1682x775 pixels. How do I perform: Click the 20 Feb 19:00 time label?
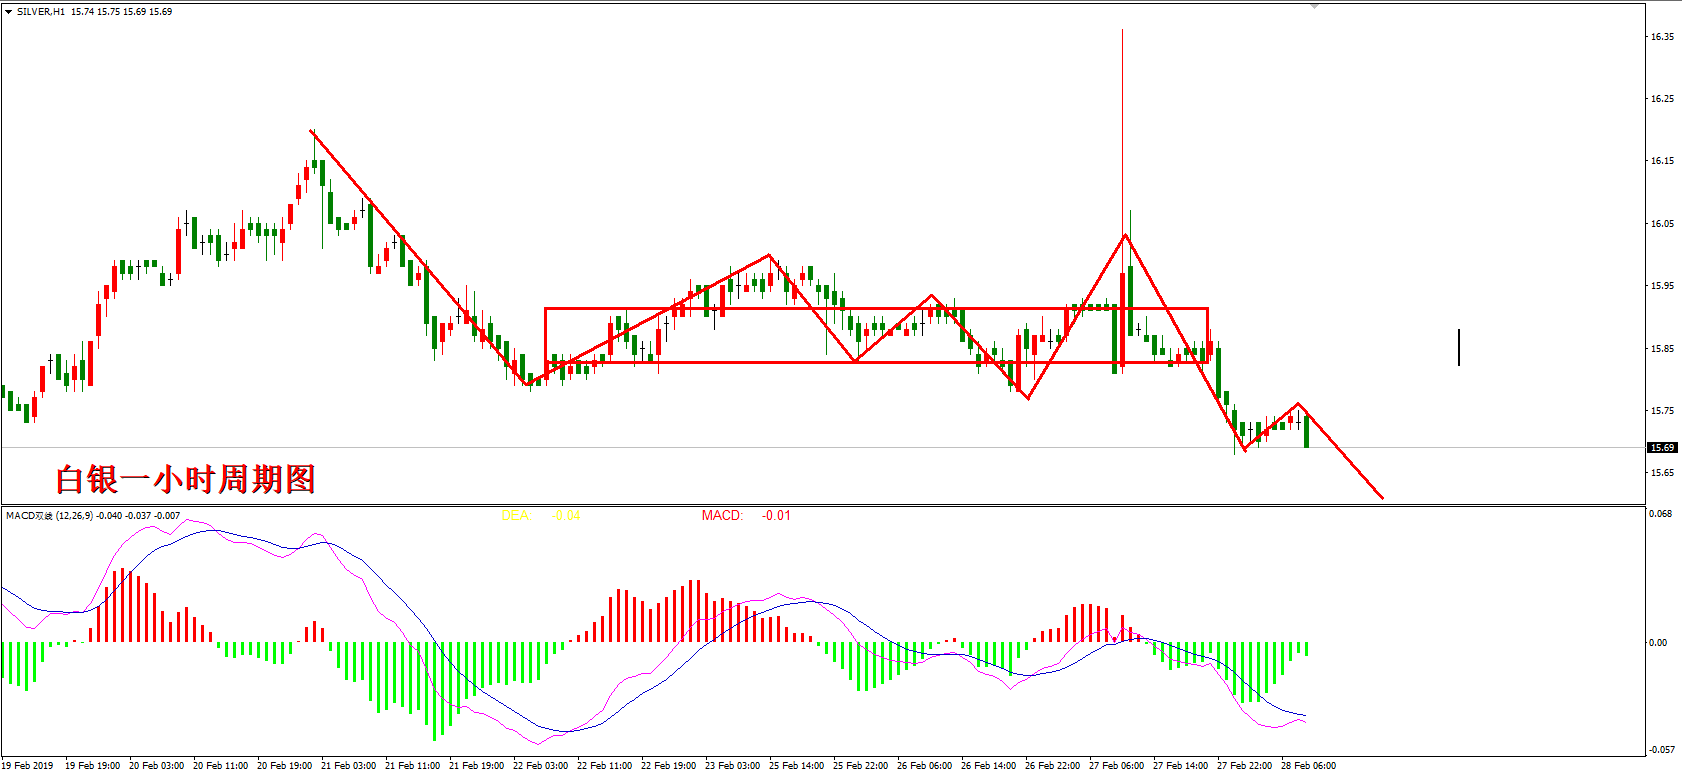pyautogui.click(x=284, y=766)
